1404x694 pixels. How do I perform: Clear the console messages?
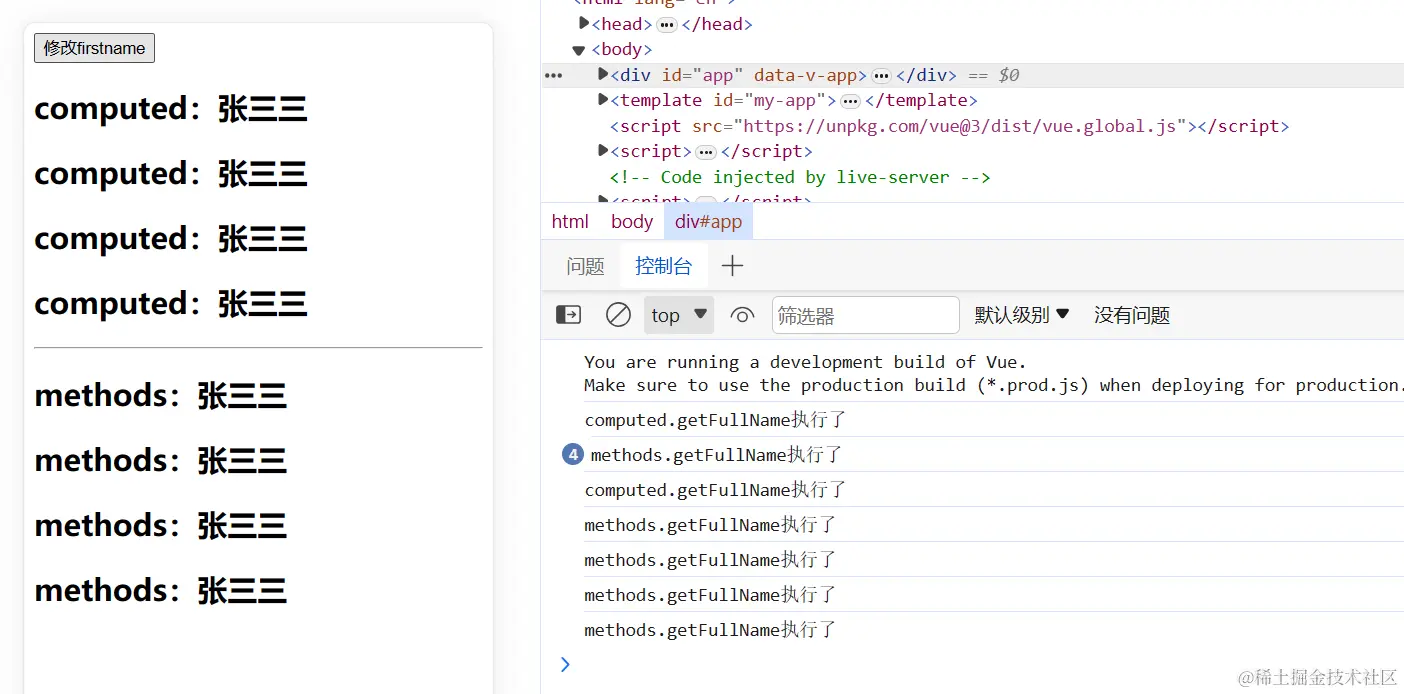click(x=618, y=314)
